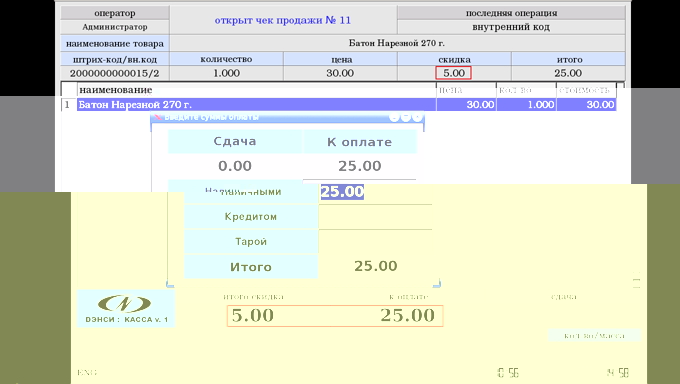Click the barcode value 2000000000015/2
Image resolution: width=680 pixels, height=384 pixels.
114,73
